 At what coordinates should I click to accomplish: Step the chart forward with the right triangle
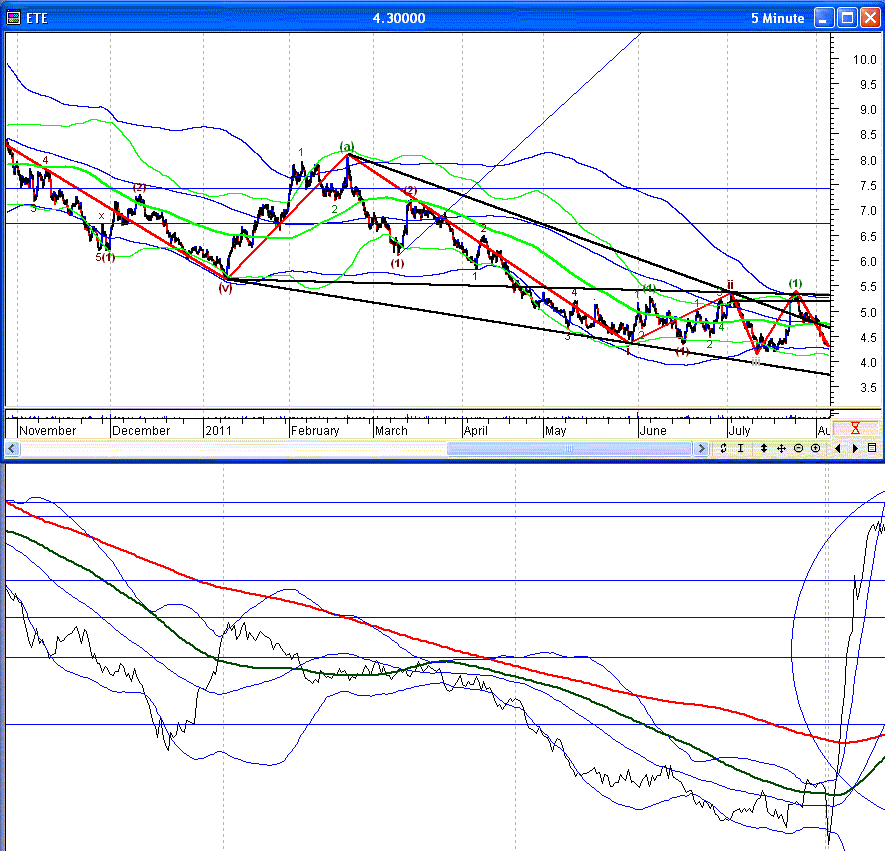tap(855, 448)
